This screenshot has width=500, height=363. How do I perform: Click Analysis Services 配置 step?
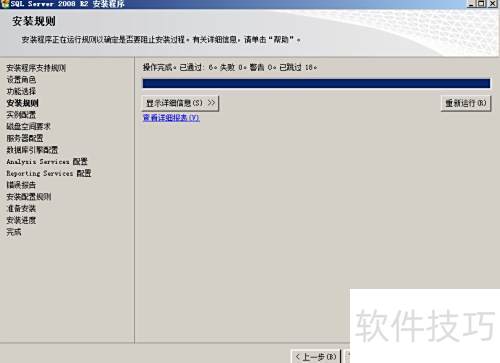point(47,162)
